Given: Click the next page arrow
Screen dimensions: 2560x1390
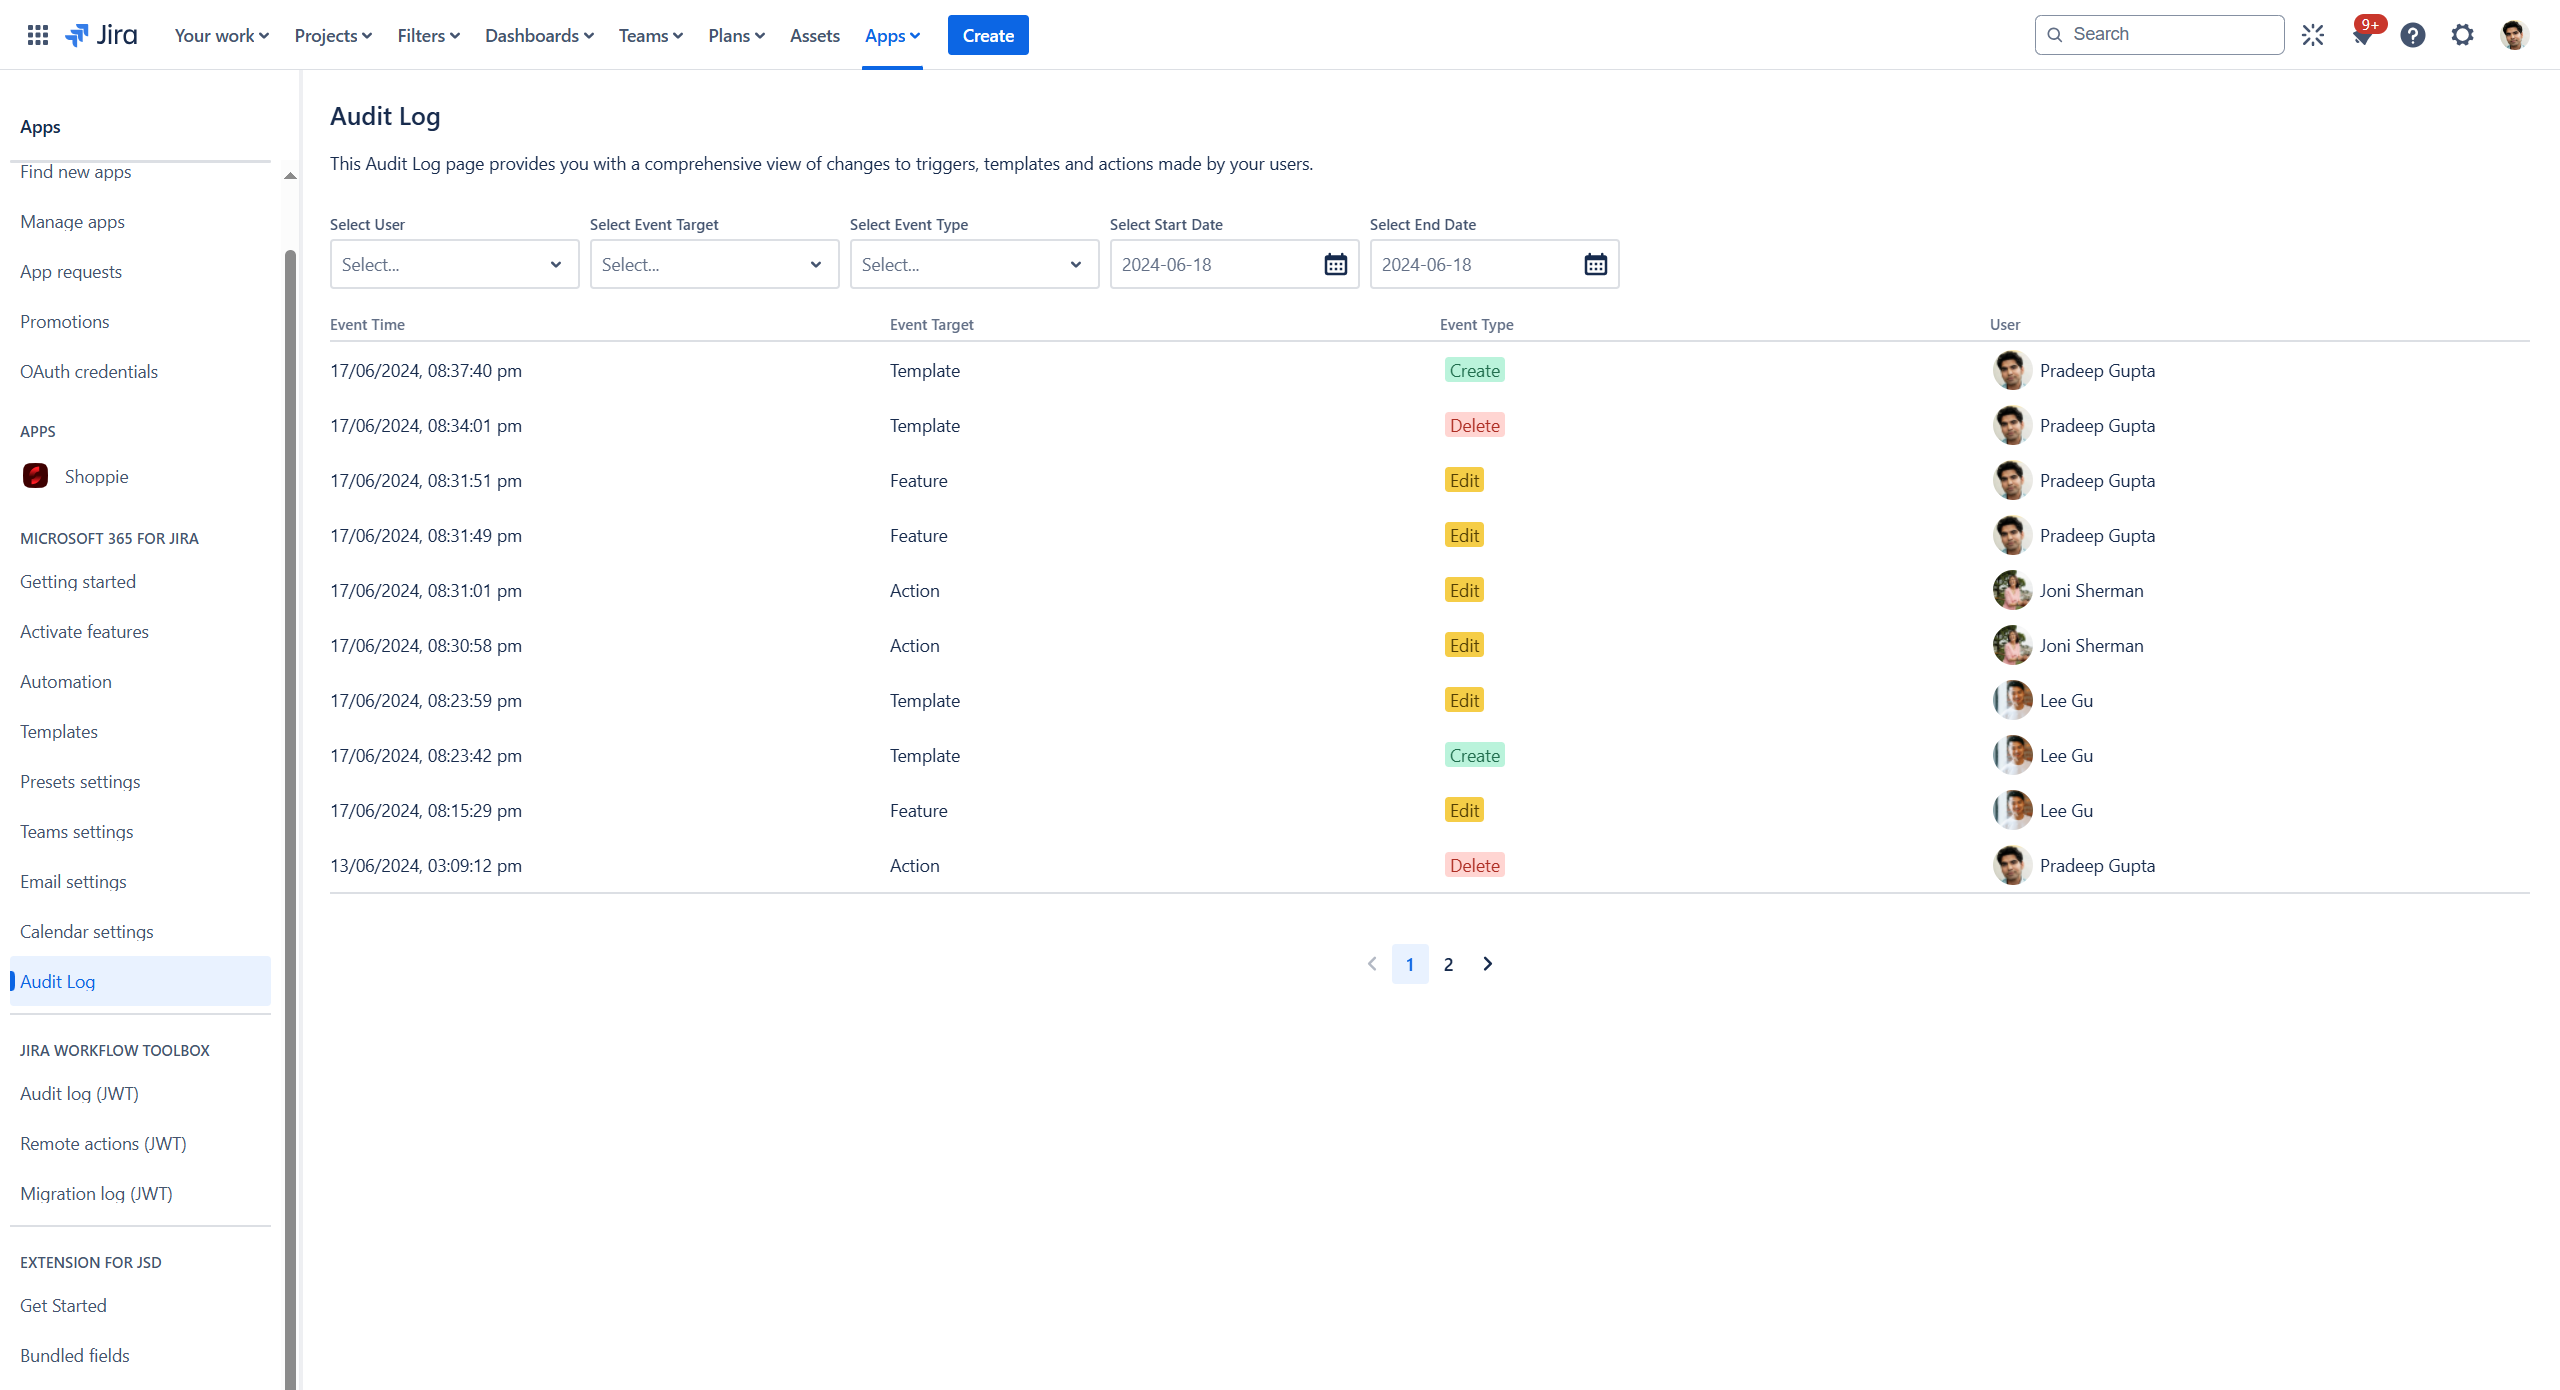Looking at the screenshot, I should pos(1488,964).
